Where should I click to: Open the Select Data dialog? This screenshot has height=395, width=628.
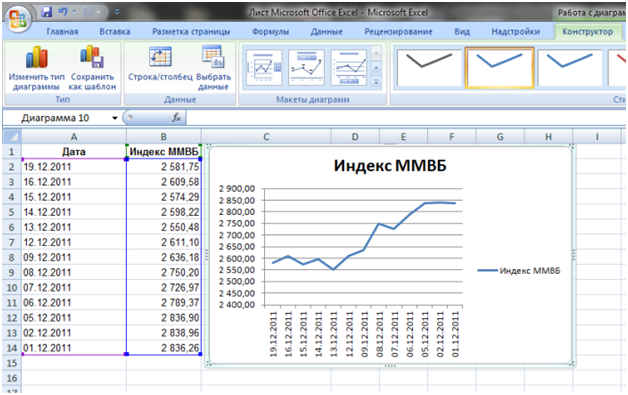(214, 68)
